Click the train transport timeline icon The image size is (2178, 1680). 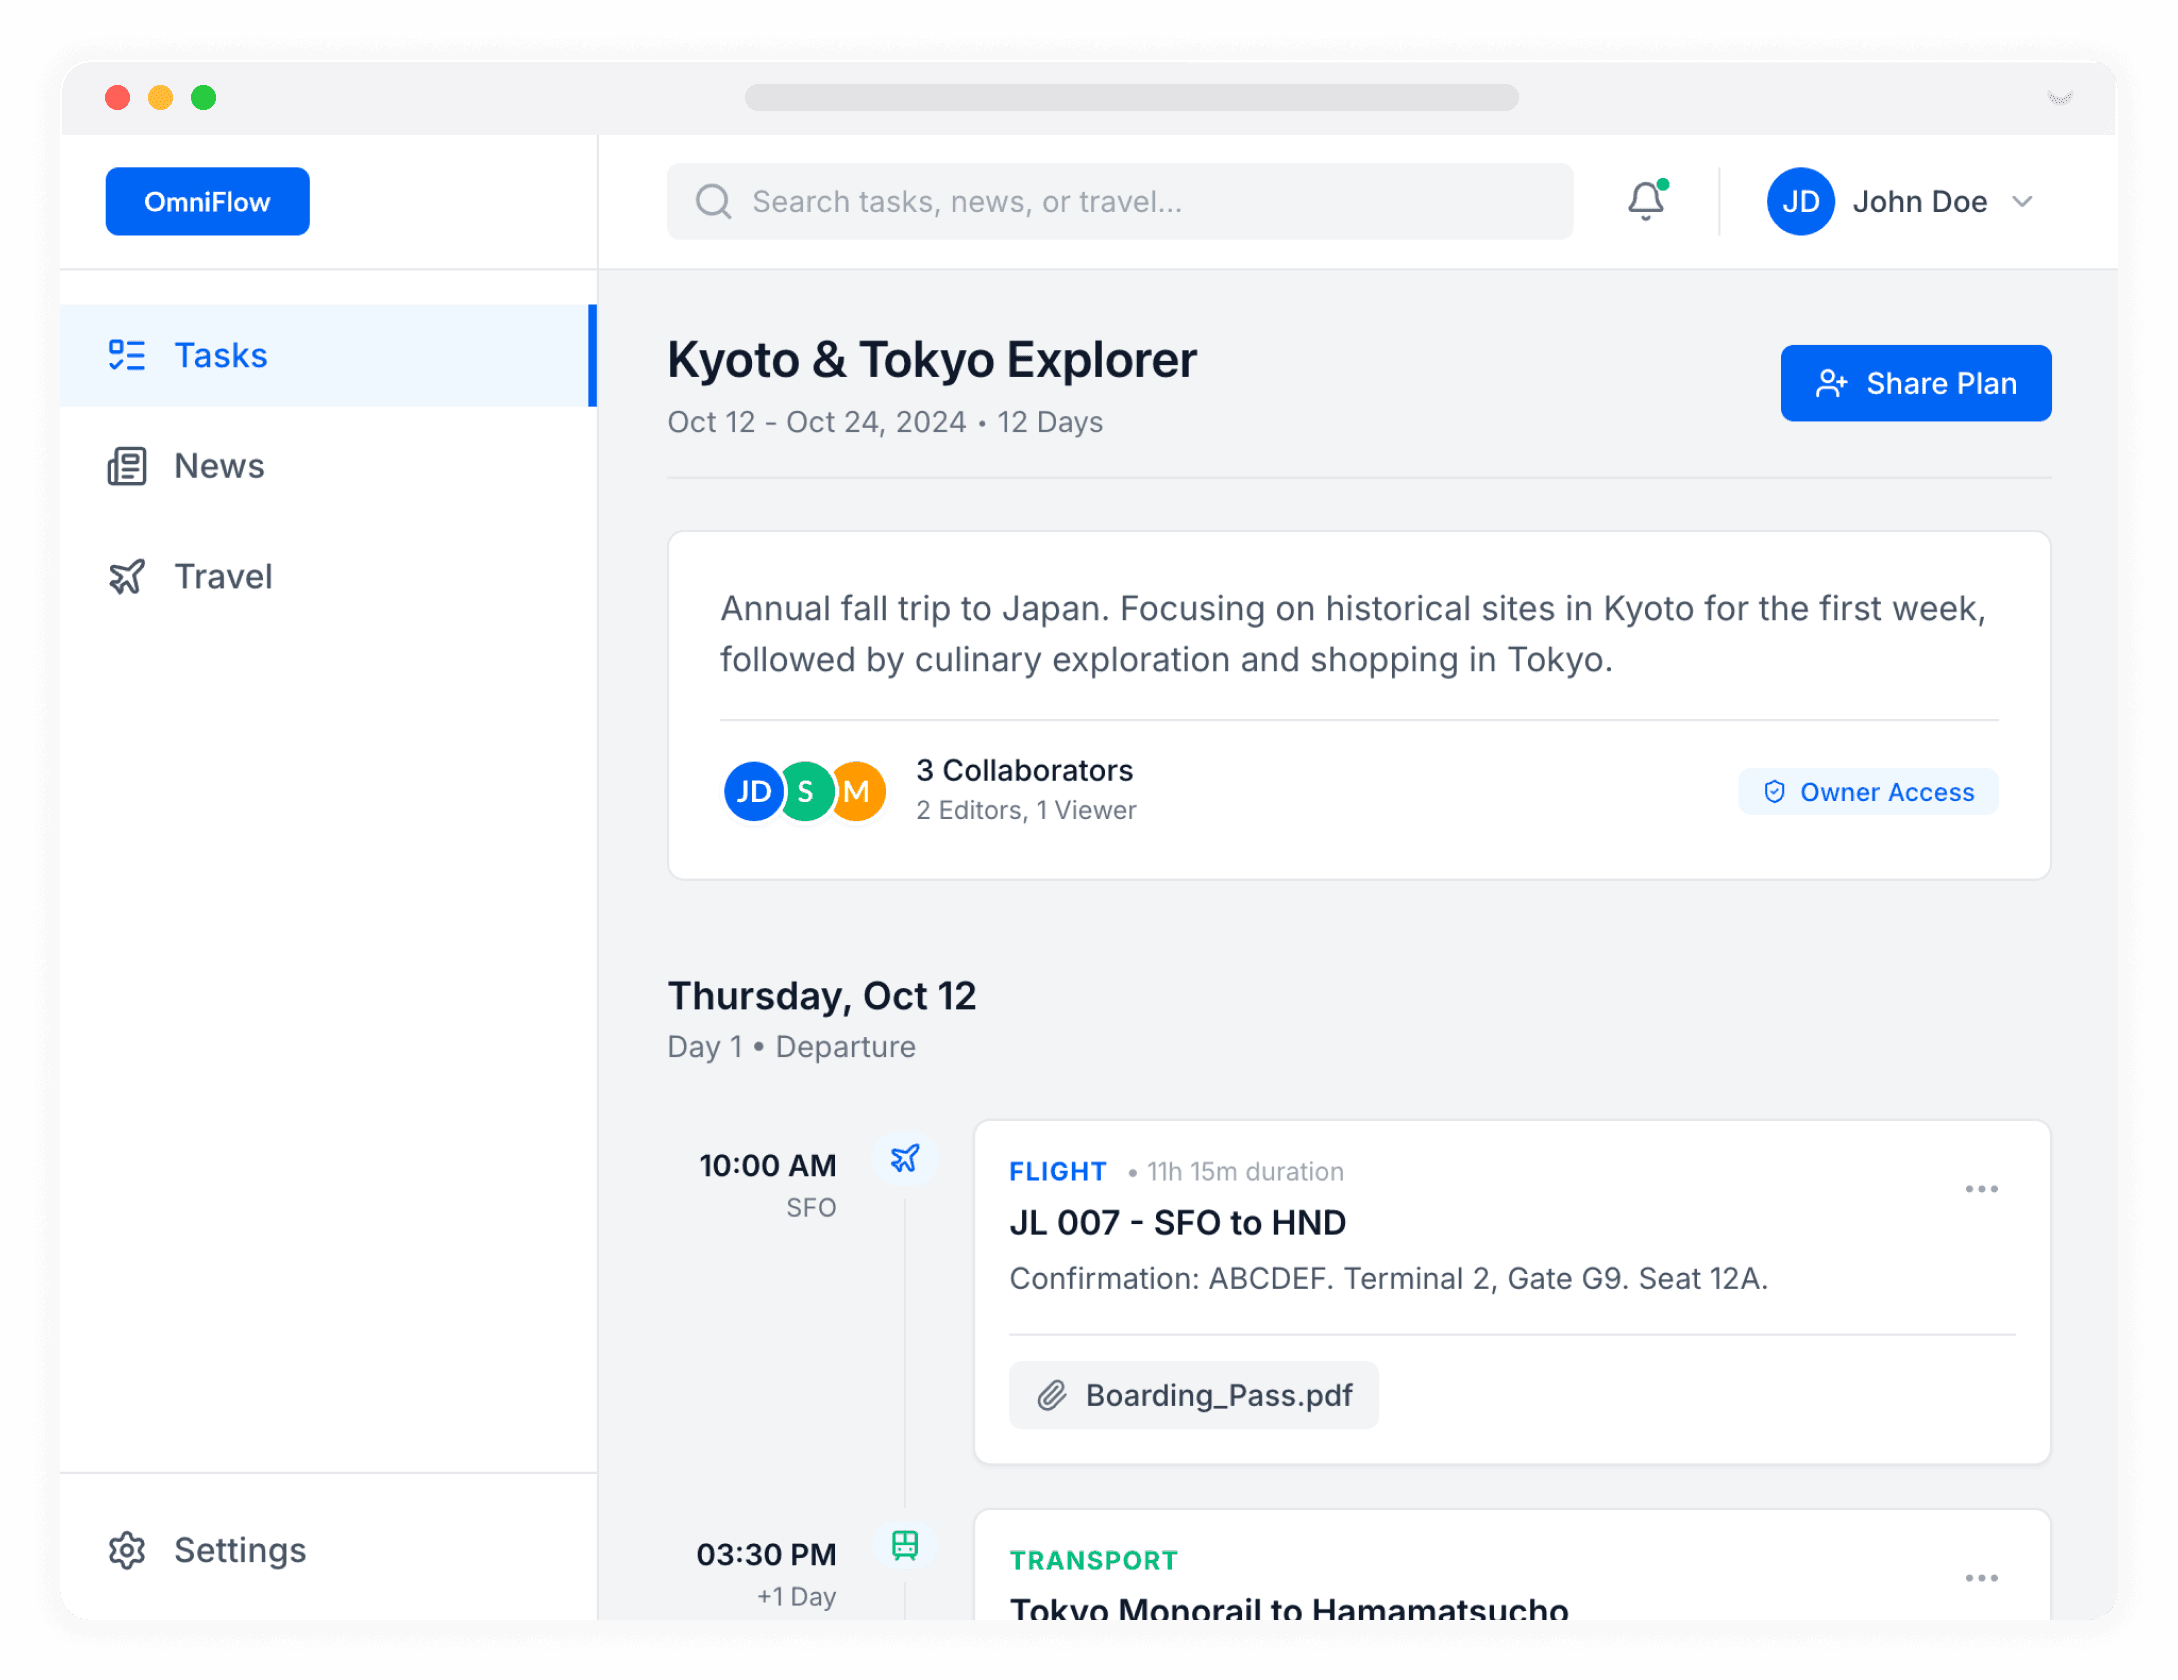905,1545
